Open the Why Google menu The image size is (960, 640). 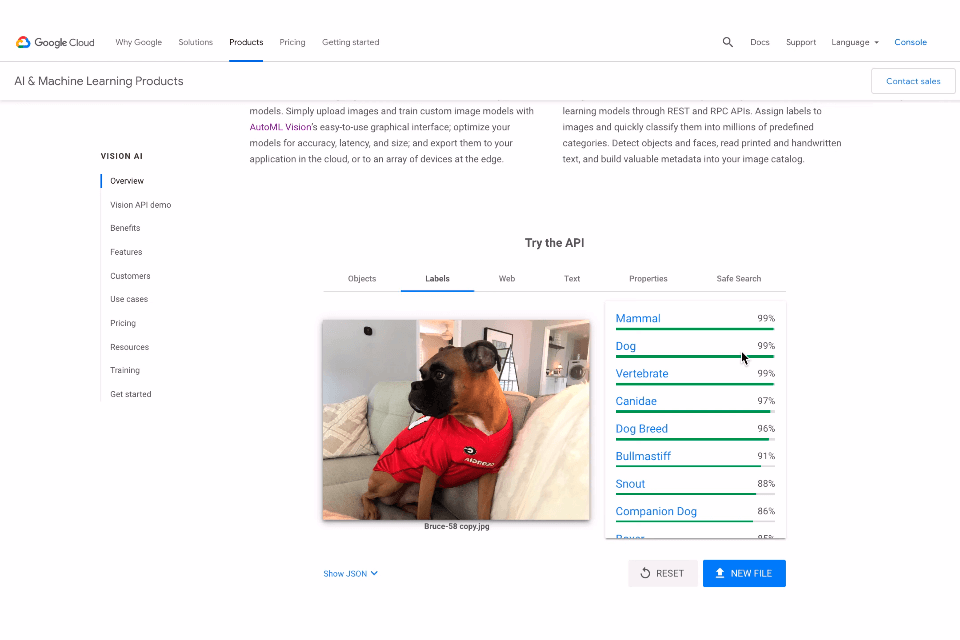point(138,42)
